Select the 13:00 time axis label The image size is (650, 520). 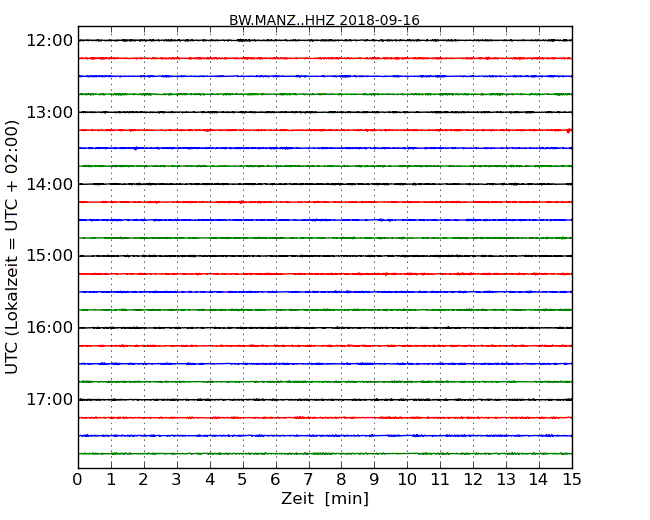(50, 112)
